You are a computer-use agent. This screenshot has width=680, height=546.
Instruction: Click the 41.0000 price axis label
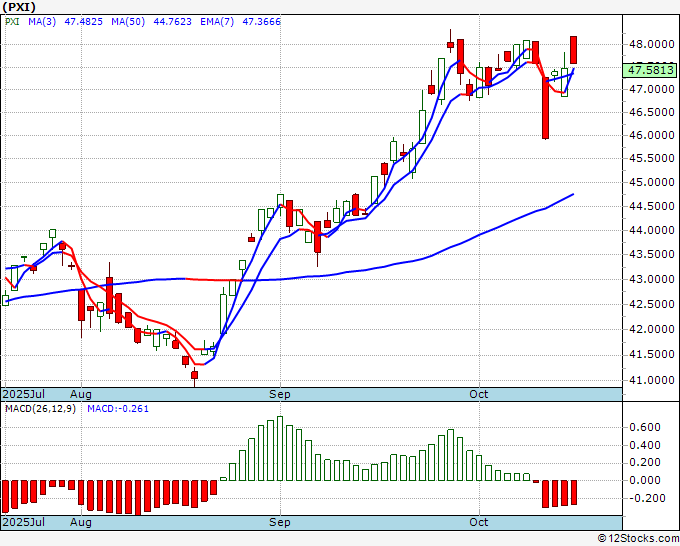(652, 380)
